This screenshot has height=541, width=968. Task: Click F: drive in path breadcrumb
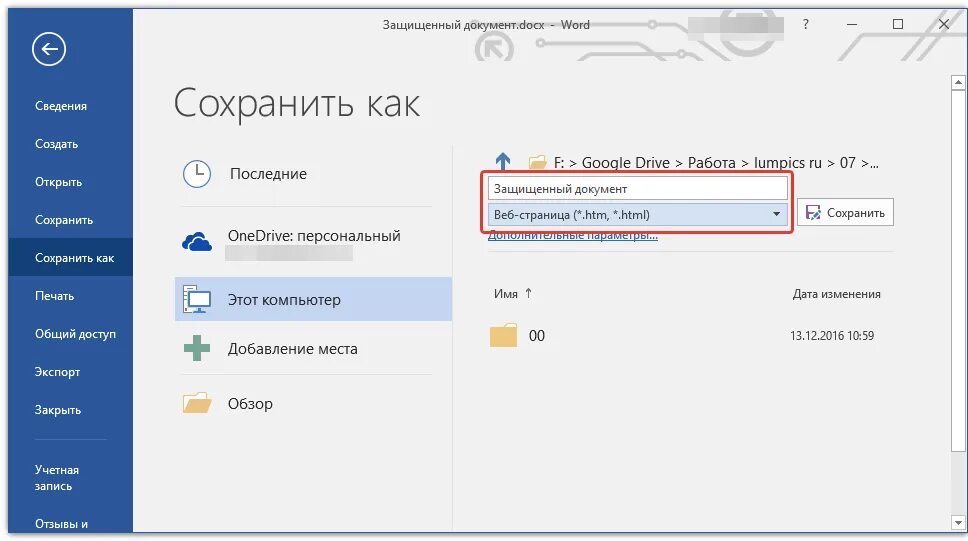click(x=559, y=162)
